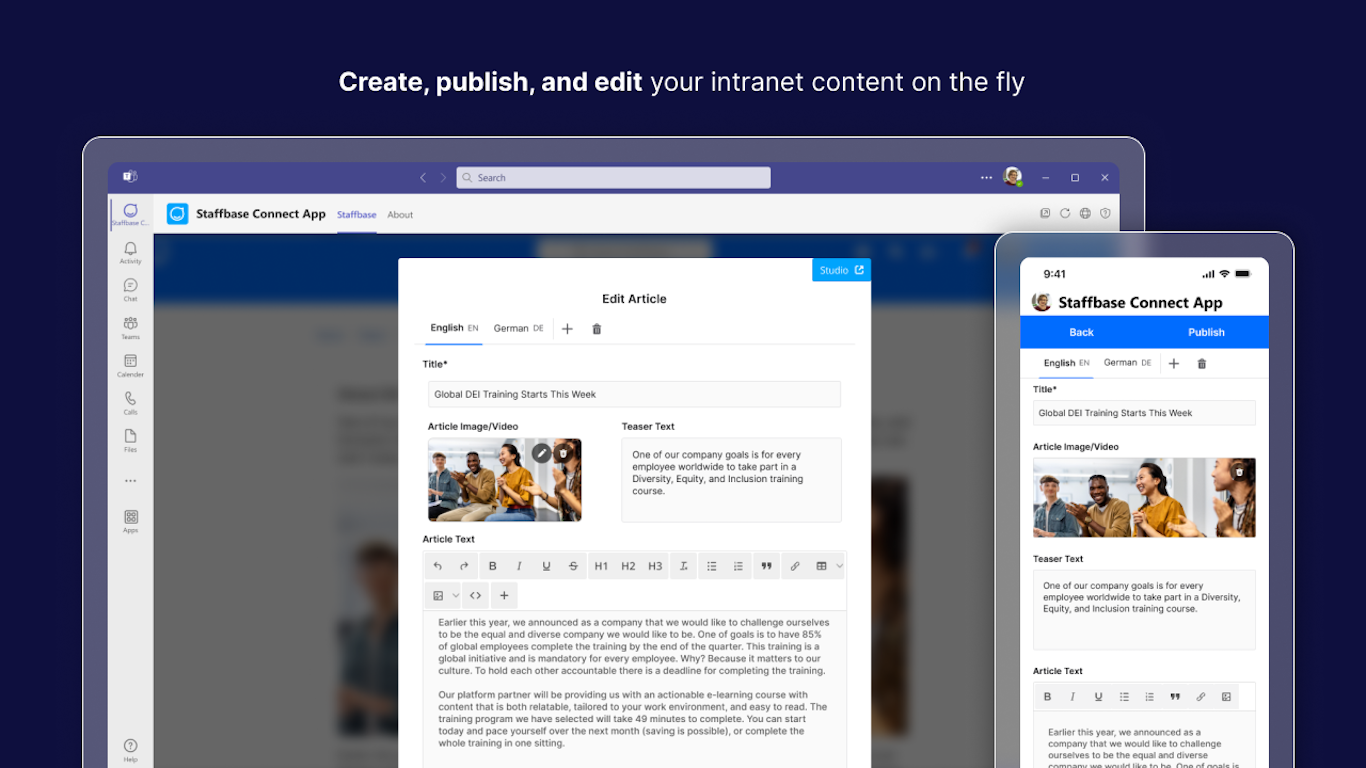Edit the title field in Edit Article dialog

634,394
